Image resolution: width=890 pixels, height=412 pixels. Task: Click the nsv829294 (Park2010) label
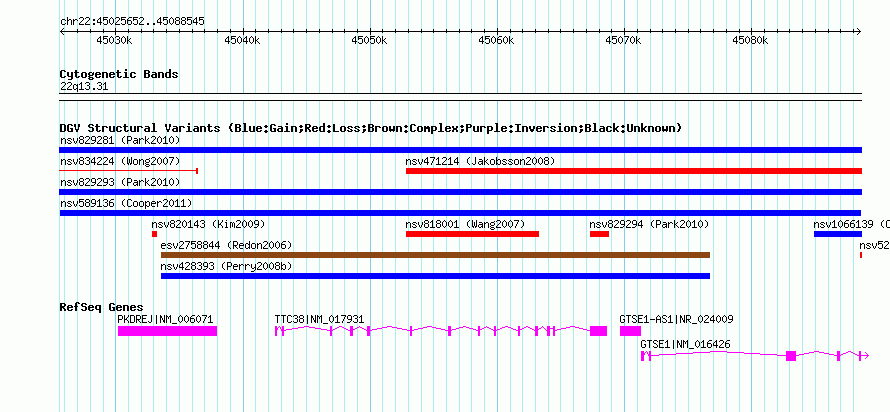tap(649, 224)
